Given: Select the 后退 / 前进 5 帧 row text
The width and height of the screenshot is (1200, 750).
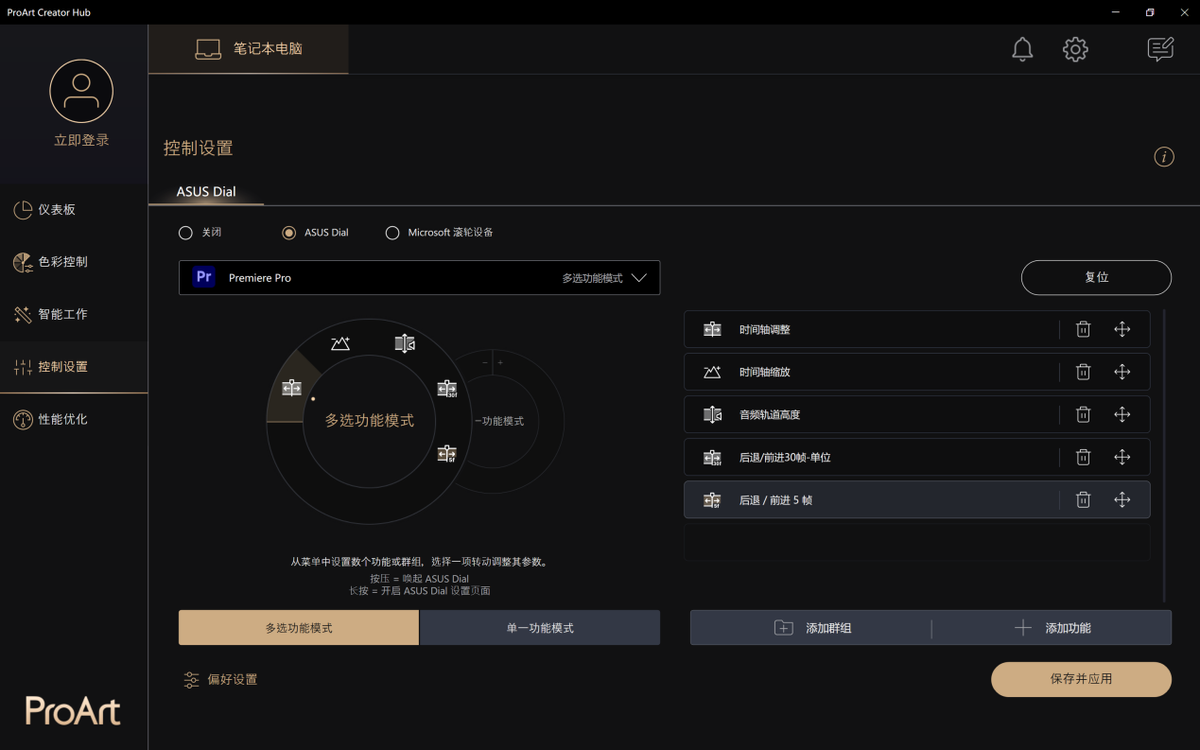Looking at the screenshot, I should pyautogui.click(x=776, y=500).
